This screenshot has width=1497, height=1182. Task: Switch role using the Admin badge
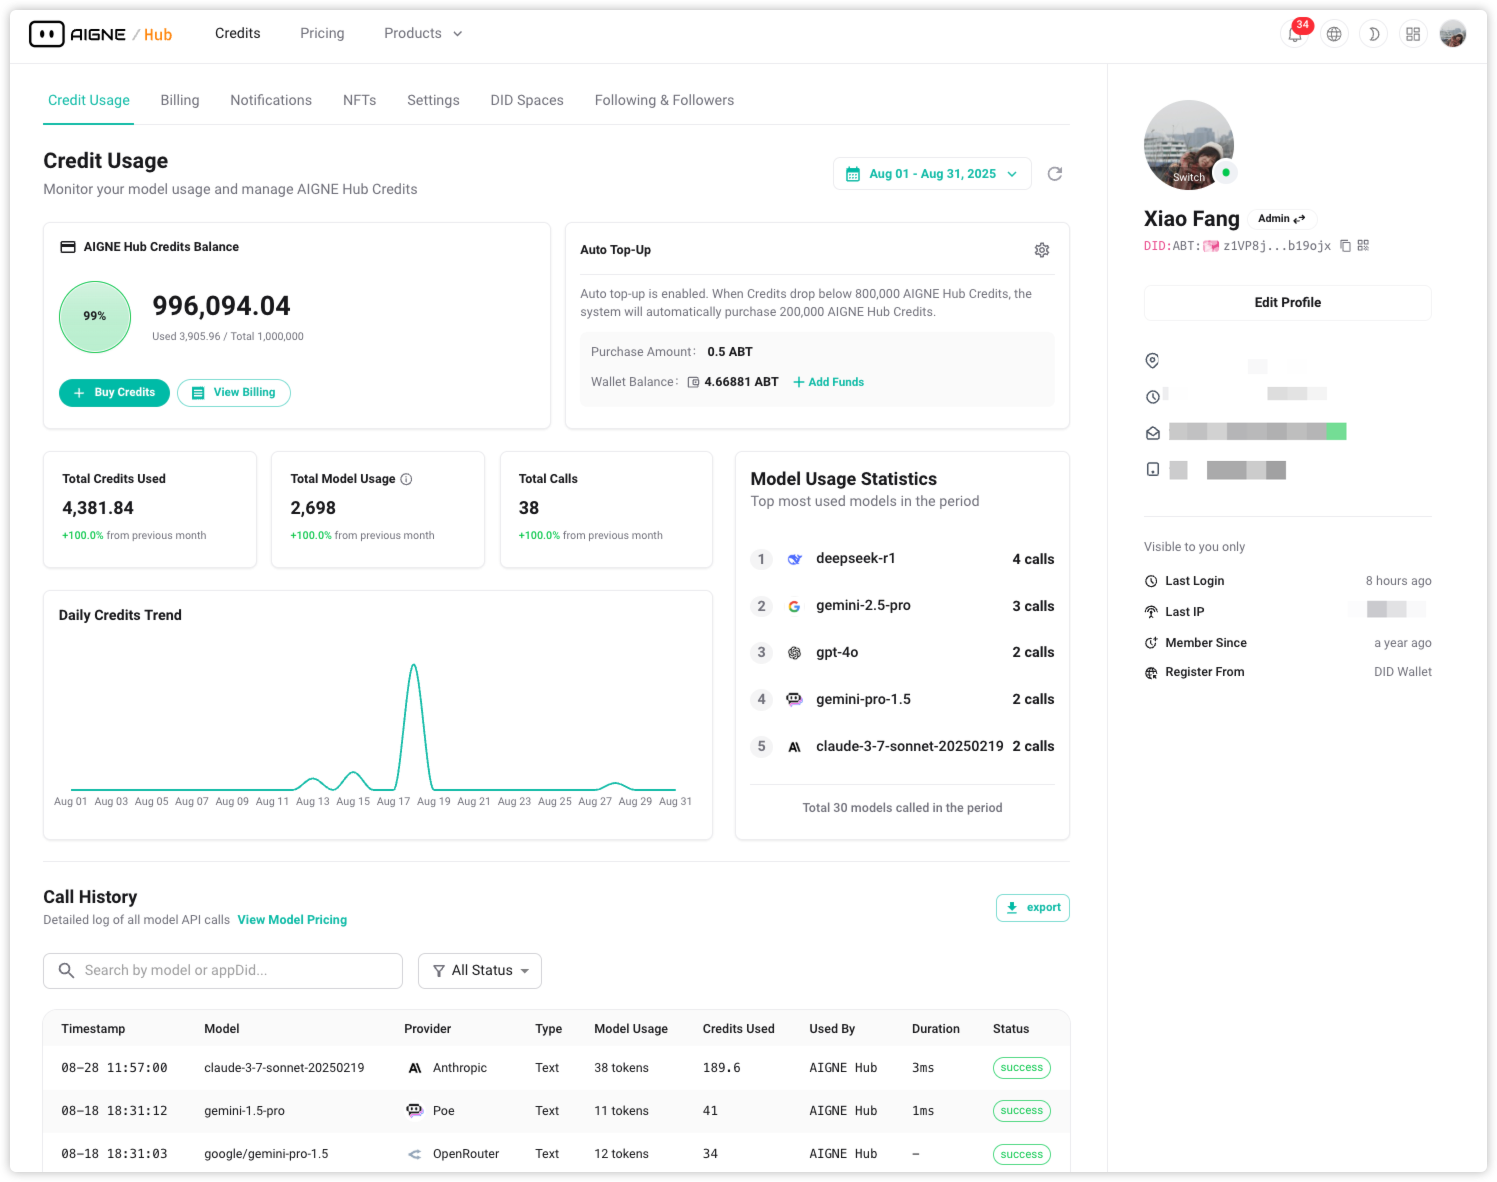click(1281, 219)
